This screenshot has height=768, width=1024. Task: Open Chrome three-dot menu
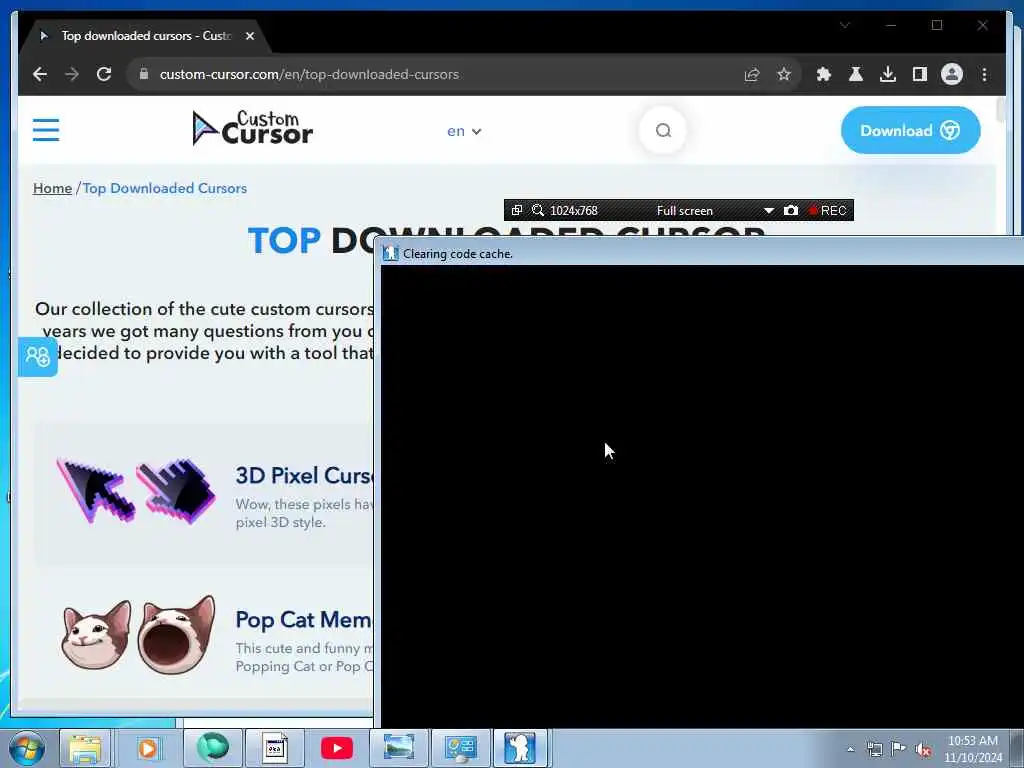(984, 74)
